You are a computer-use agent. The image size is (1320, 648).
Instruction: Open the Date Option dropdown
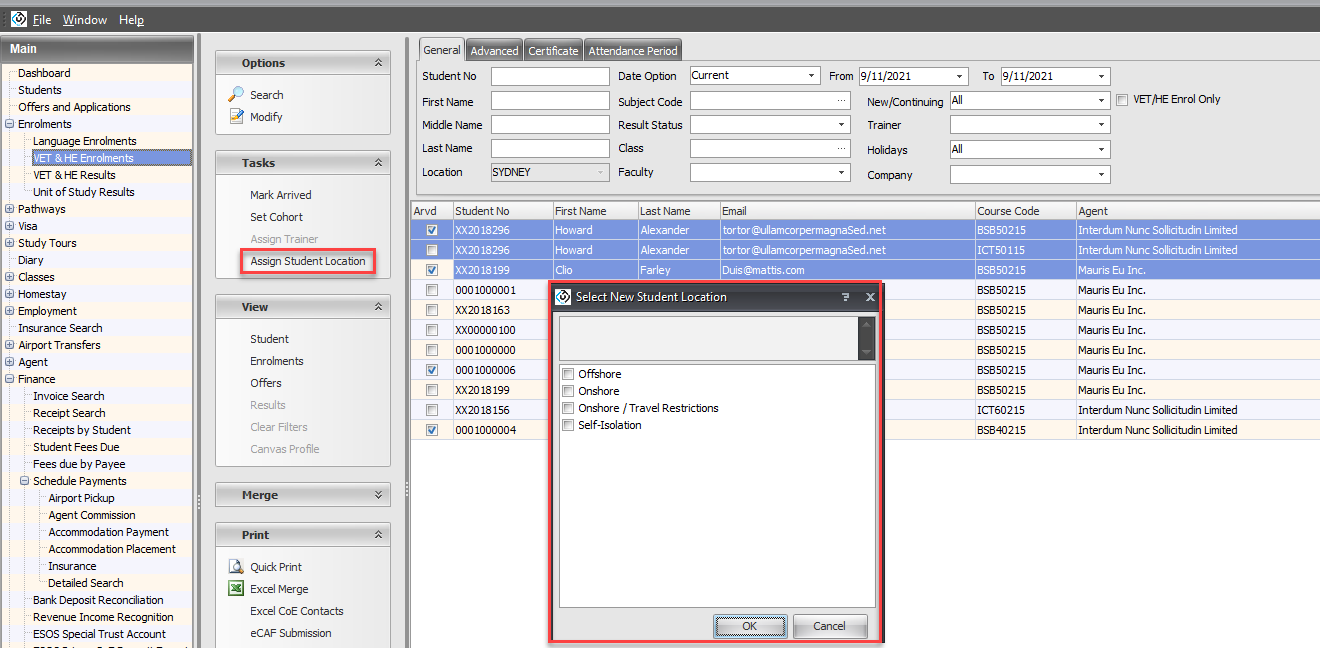812,76
